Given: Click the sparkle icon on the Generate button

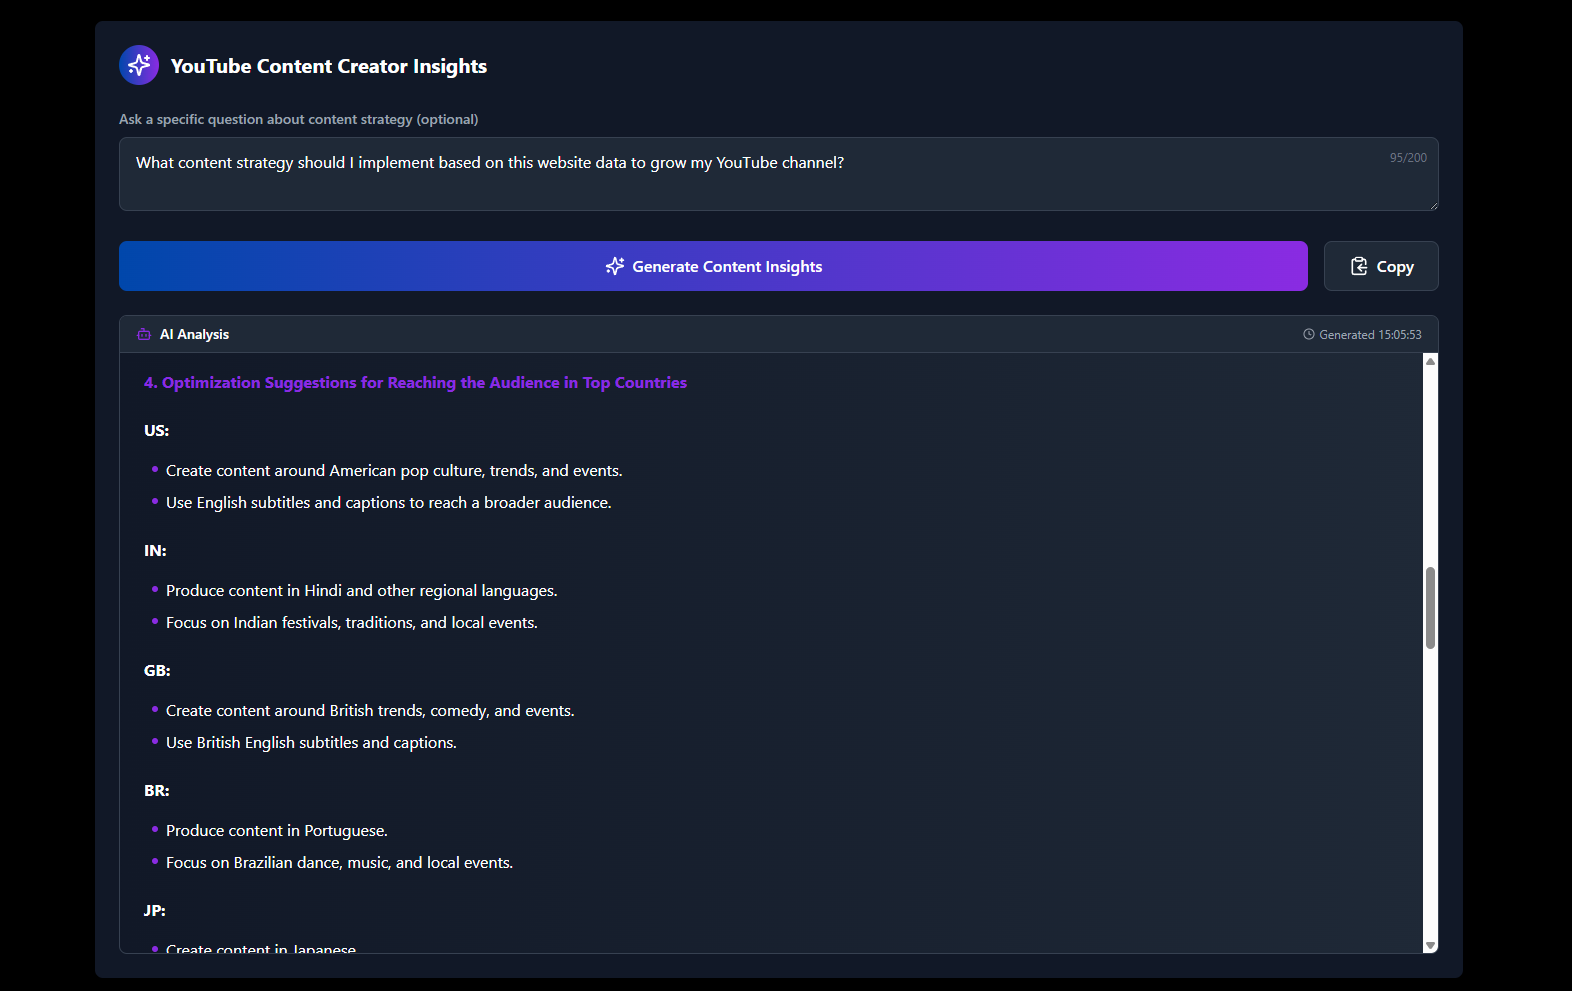Looking at the screenshot, I should 614,266.
